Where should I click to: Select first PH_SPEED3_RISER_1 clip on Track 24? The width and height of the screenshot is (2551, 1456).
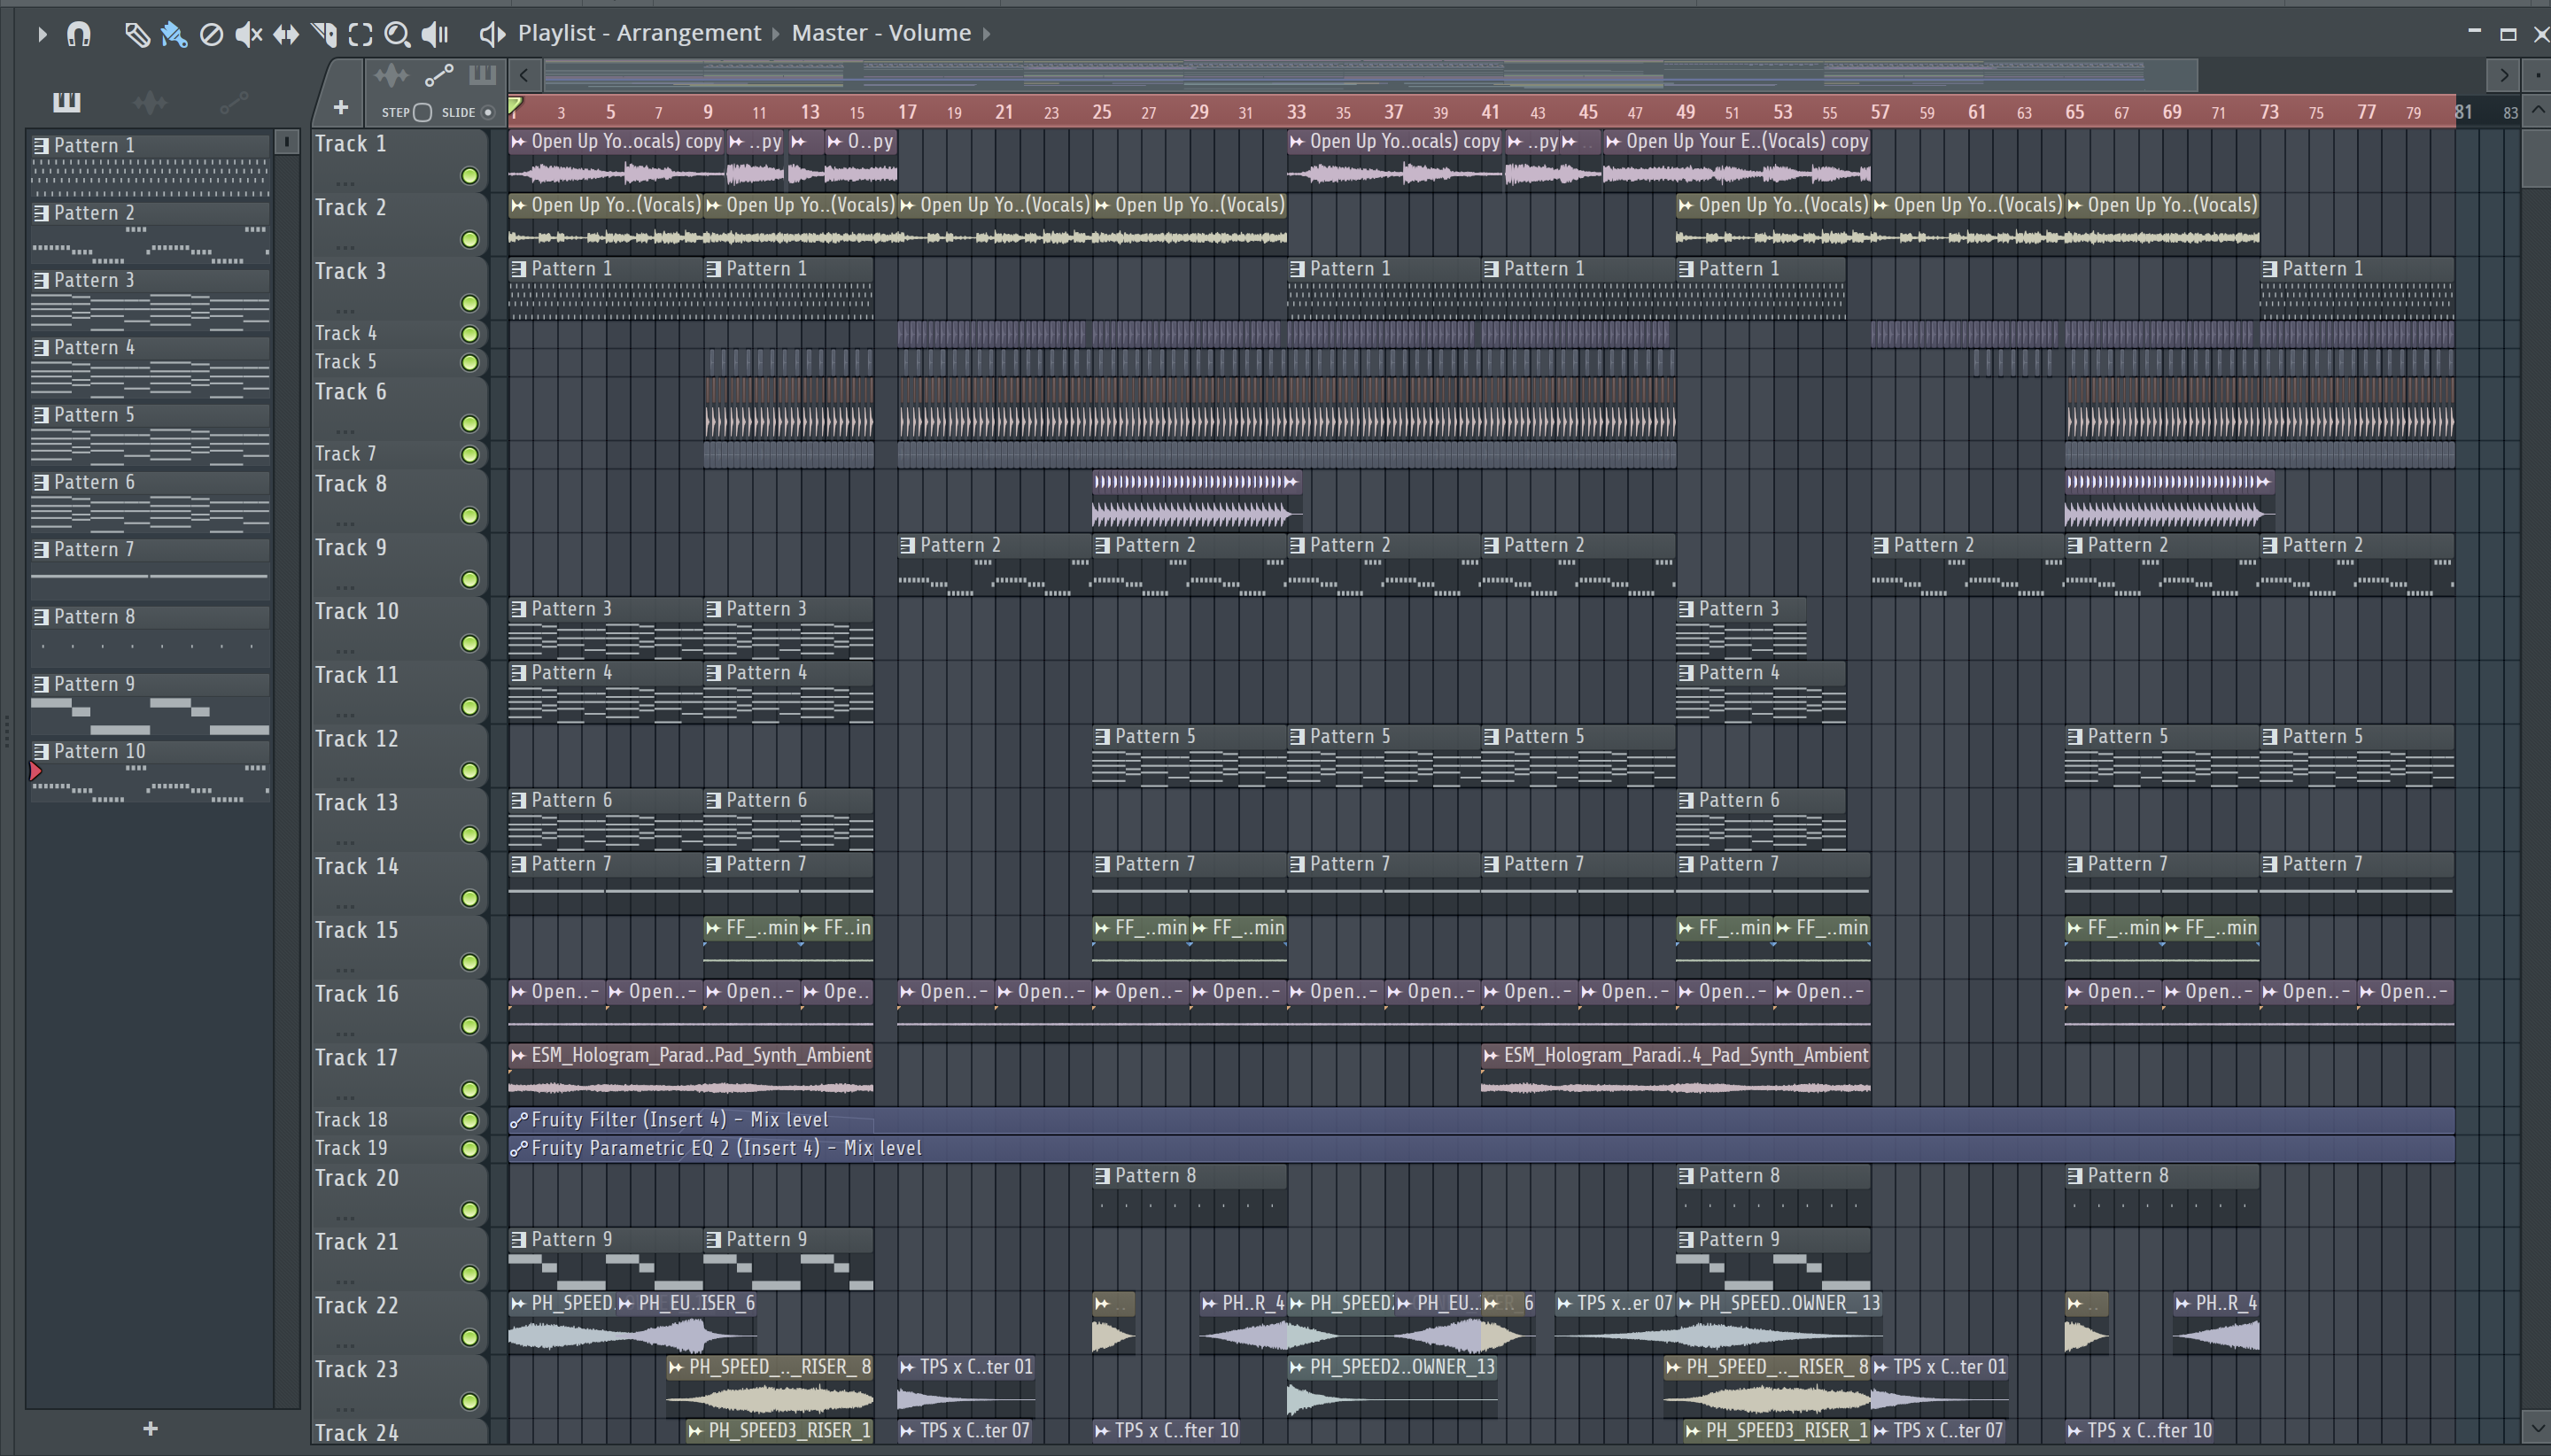pos(779,1431)
